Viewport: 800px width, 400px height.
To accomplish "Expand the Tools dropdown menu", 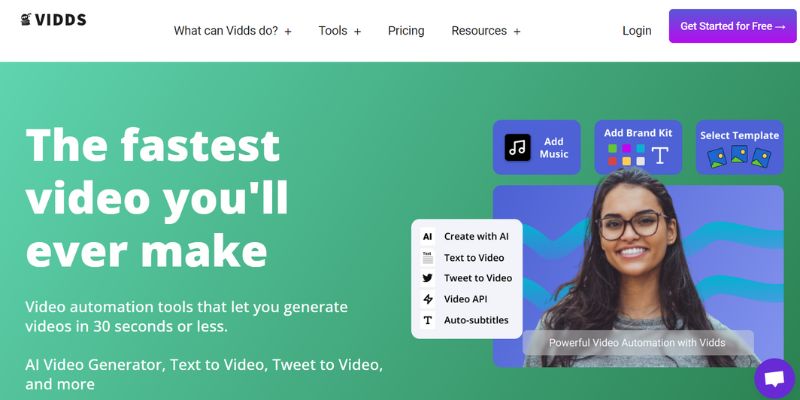I will [x=340, y=31].
